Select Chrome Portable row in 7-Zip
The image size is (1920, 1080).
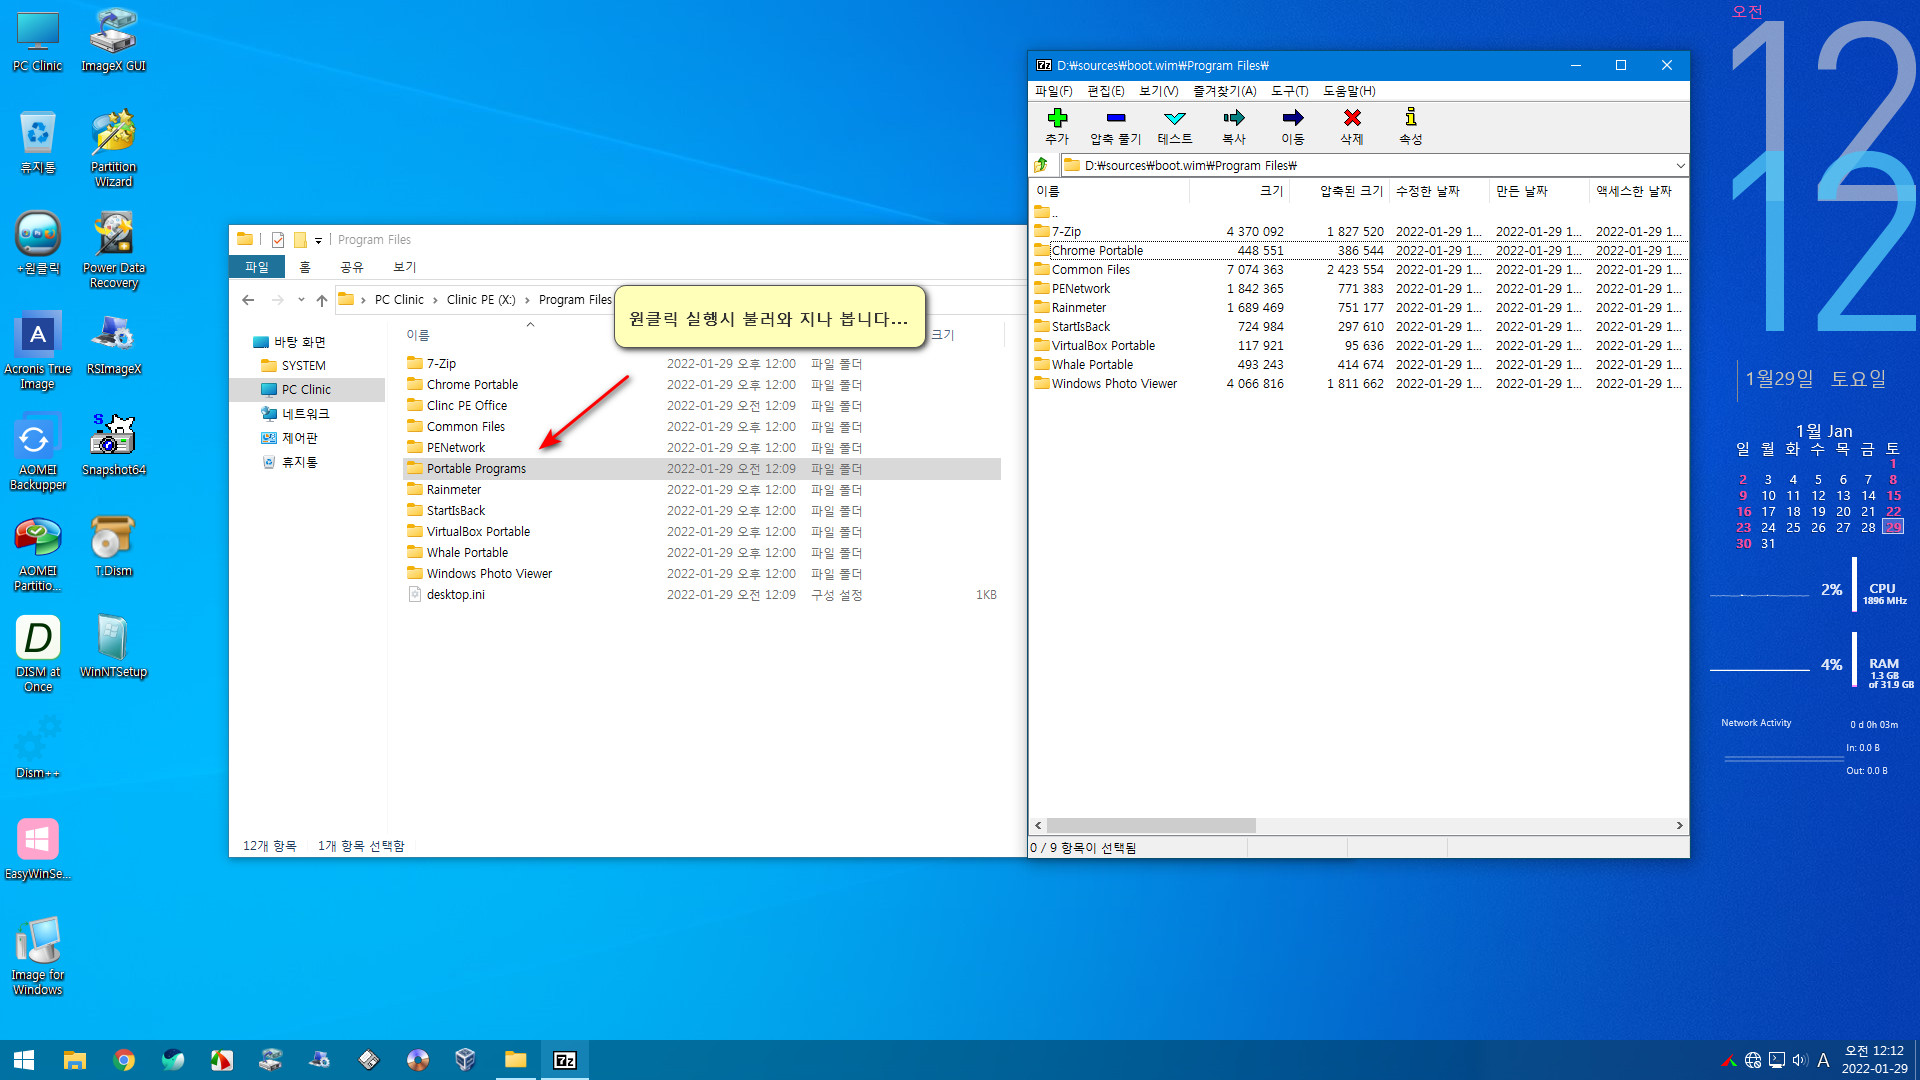(x=1359, y=251)
